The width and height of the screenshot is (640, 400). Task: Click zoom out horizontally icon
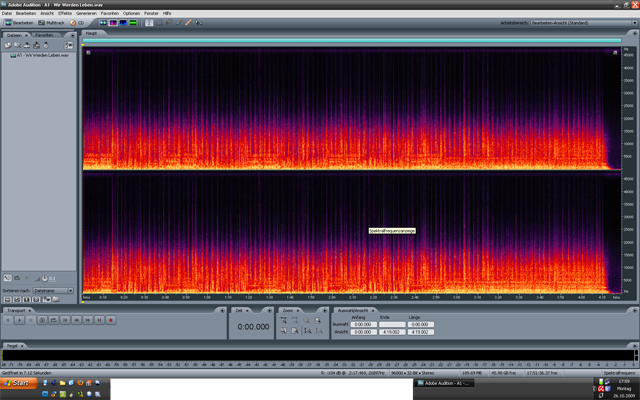(295, 320)
